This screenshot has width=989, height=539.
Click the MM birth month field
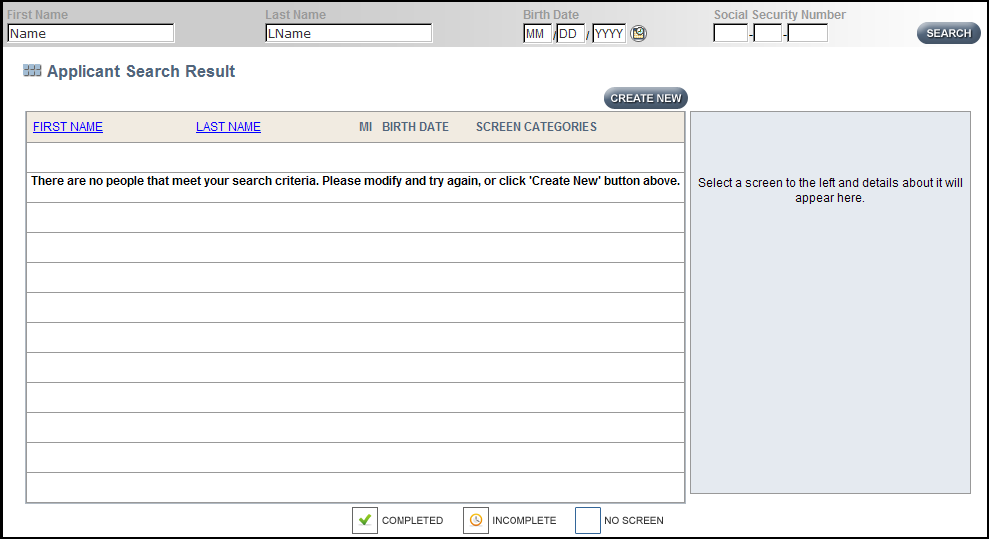[537, 33]
